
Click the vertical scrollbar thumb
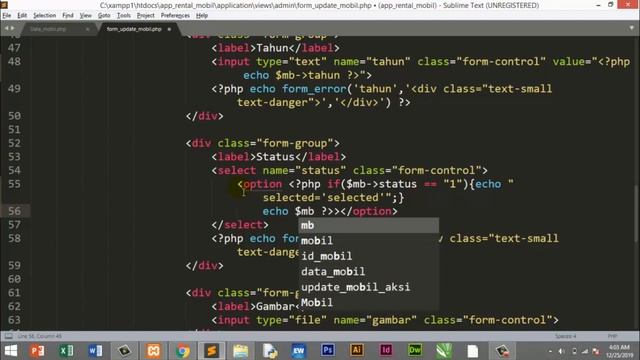tap(637, 214)
